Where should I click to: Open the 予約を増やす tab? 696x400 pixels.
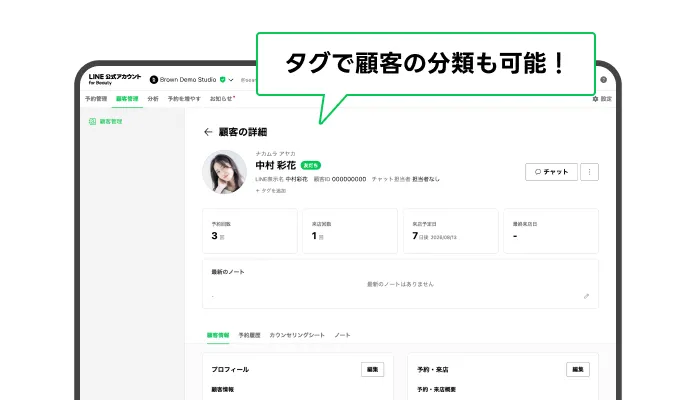click(184, 99)
